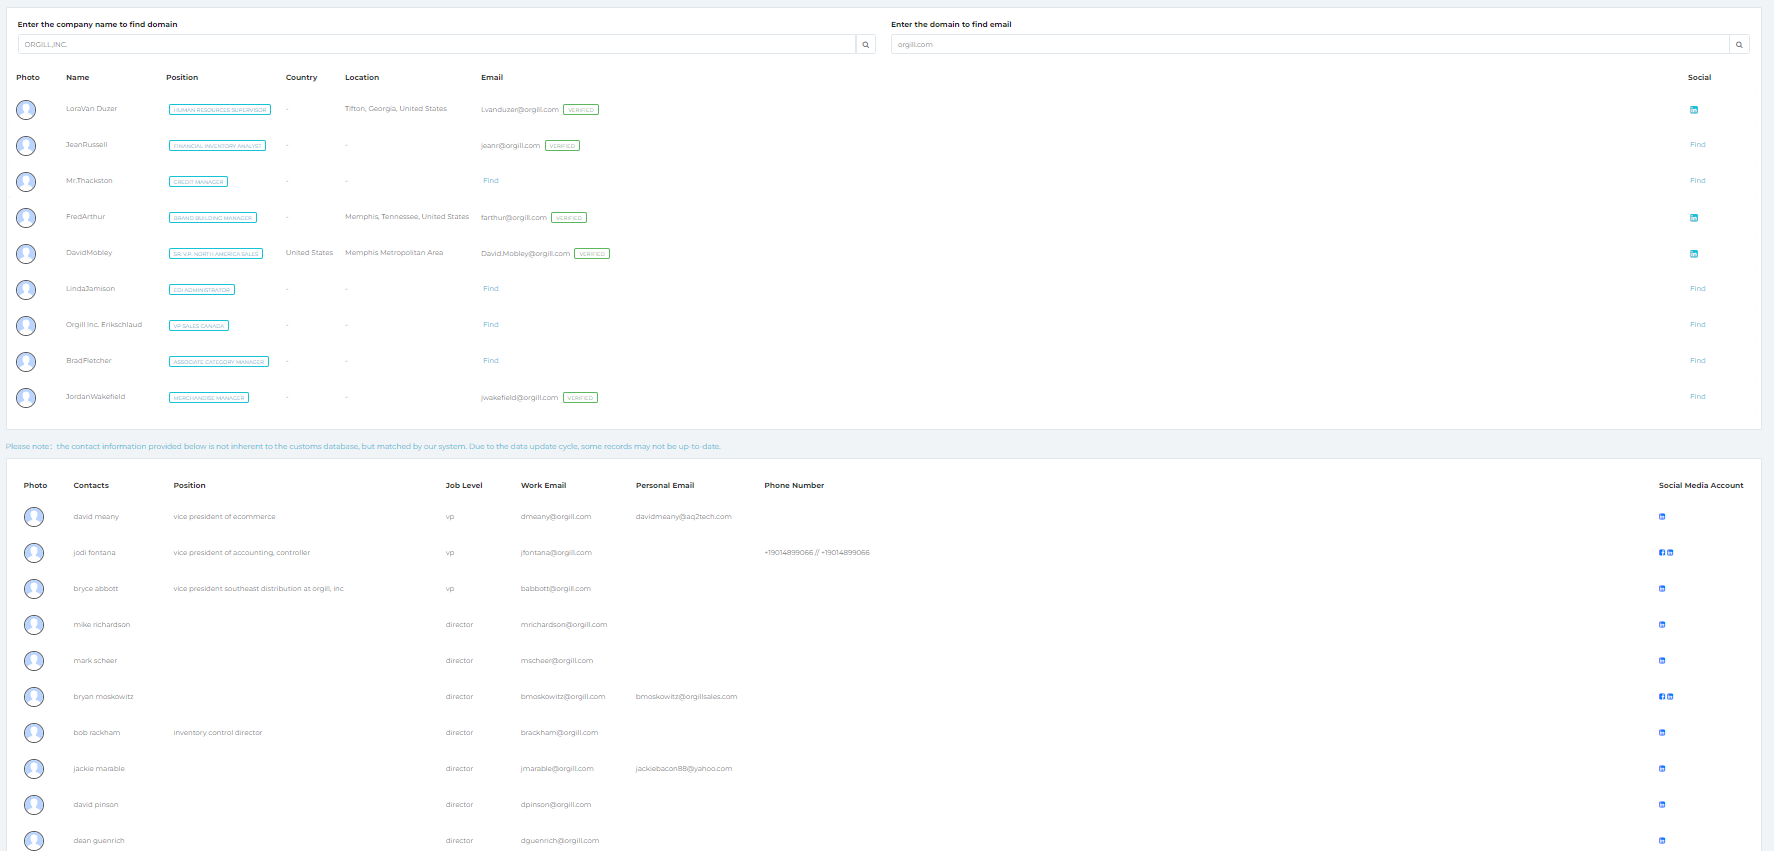Click bob rackham's LinkedIn social icon

(x=1662, y=733)
